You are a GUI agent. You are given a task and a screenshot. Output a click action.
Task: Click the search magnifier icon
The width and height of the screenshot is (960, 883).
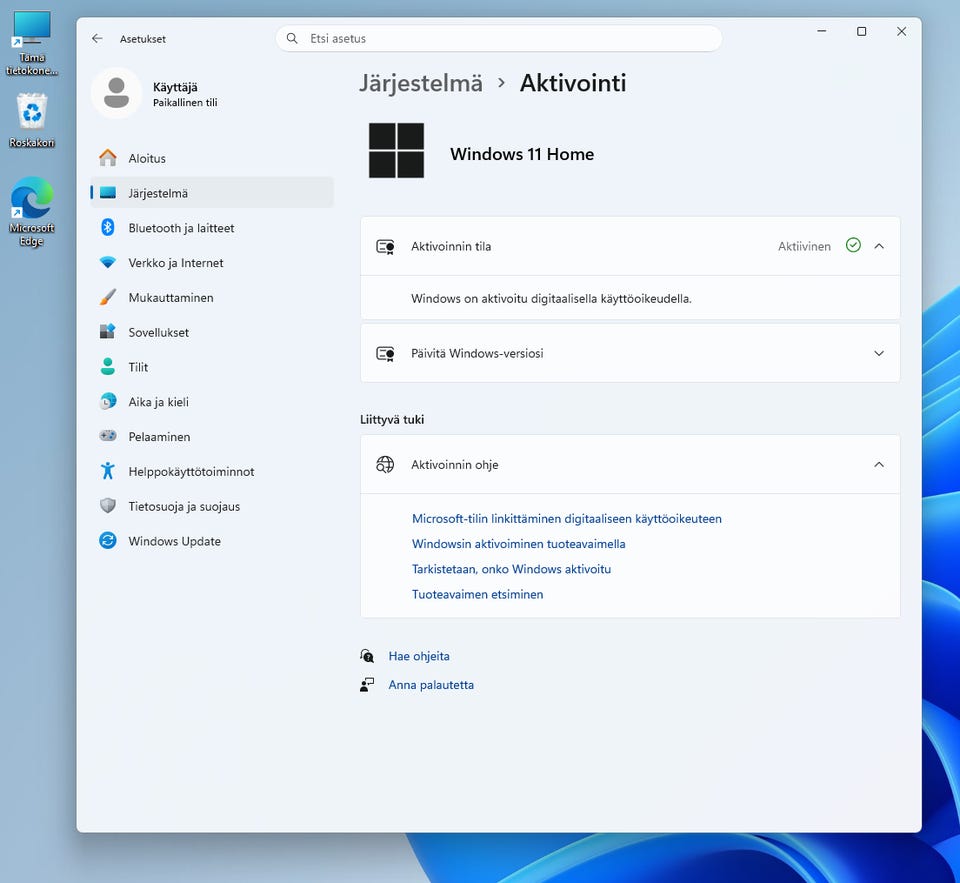[x=293, y=39]
